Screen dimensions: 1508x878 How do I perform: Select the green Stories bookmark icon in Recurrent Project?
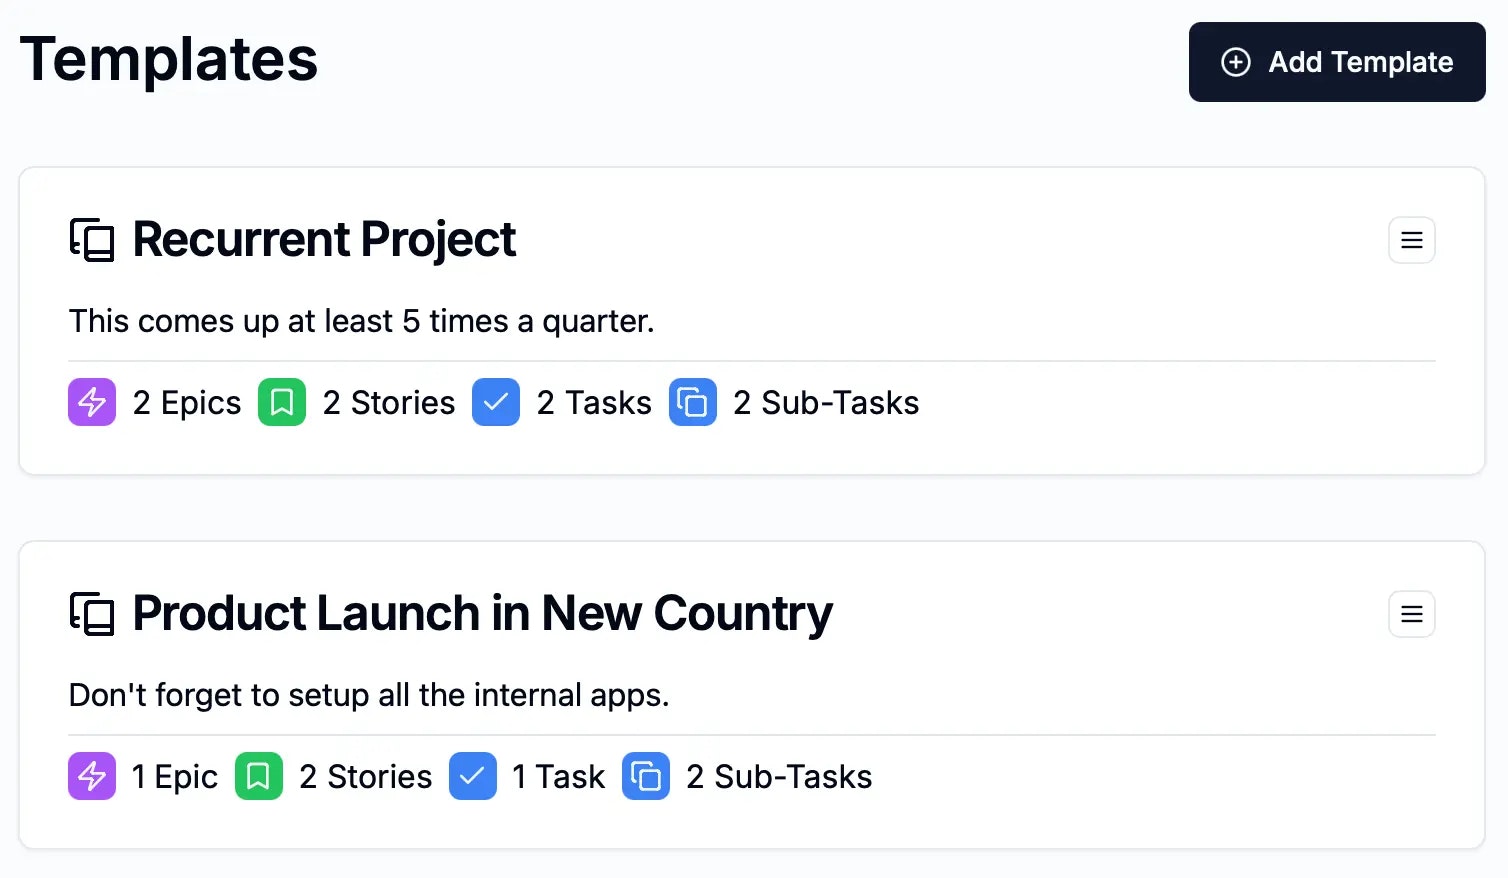[x=282, y=402]
